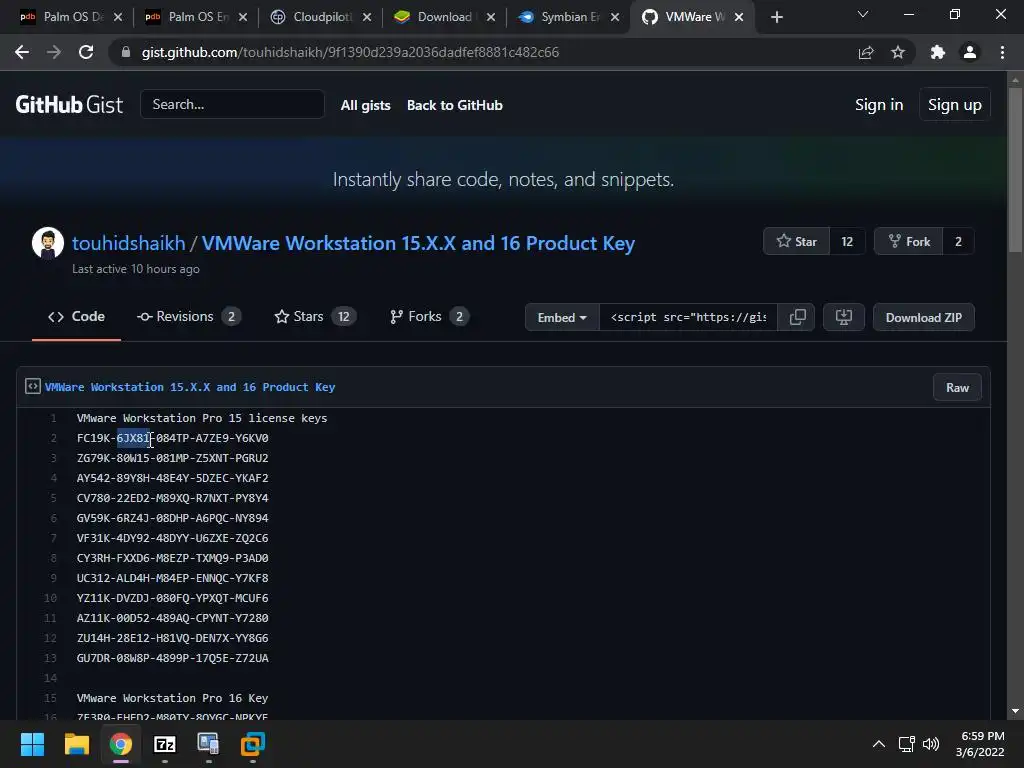This screenshot has width=1024, height=768.
Task: Switch to second Palm OS tab
Action: [195, 18]
